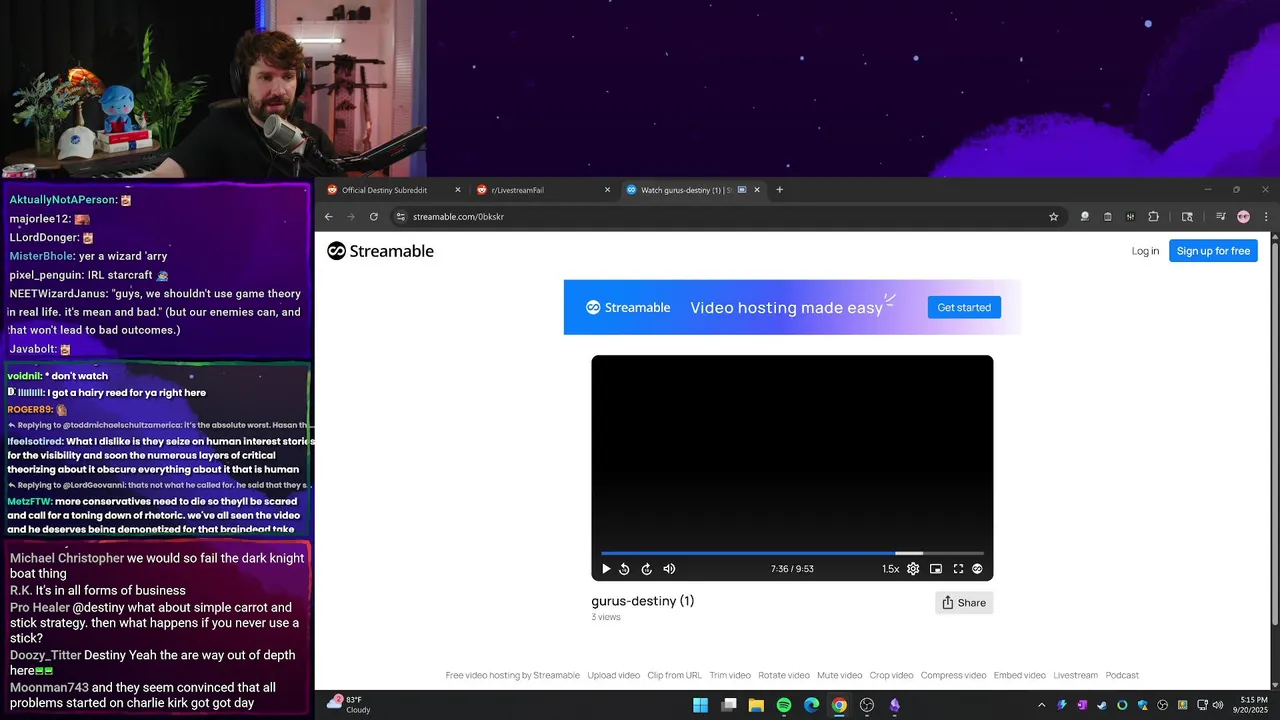Click the Compress video footer link
The width and height of the screenshot is (1280, 720).
[x=953, y=675]
